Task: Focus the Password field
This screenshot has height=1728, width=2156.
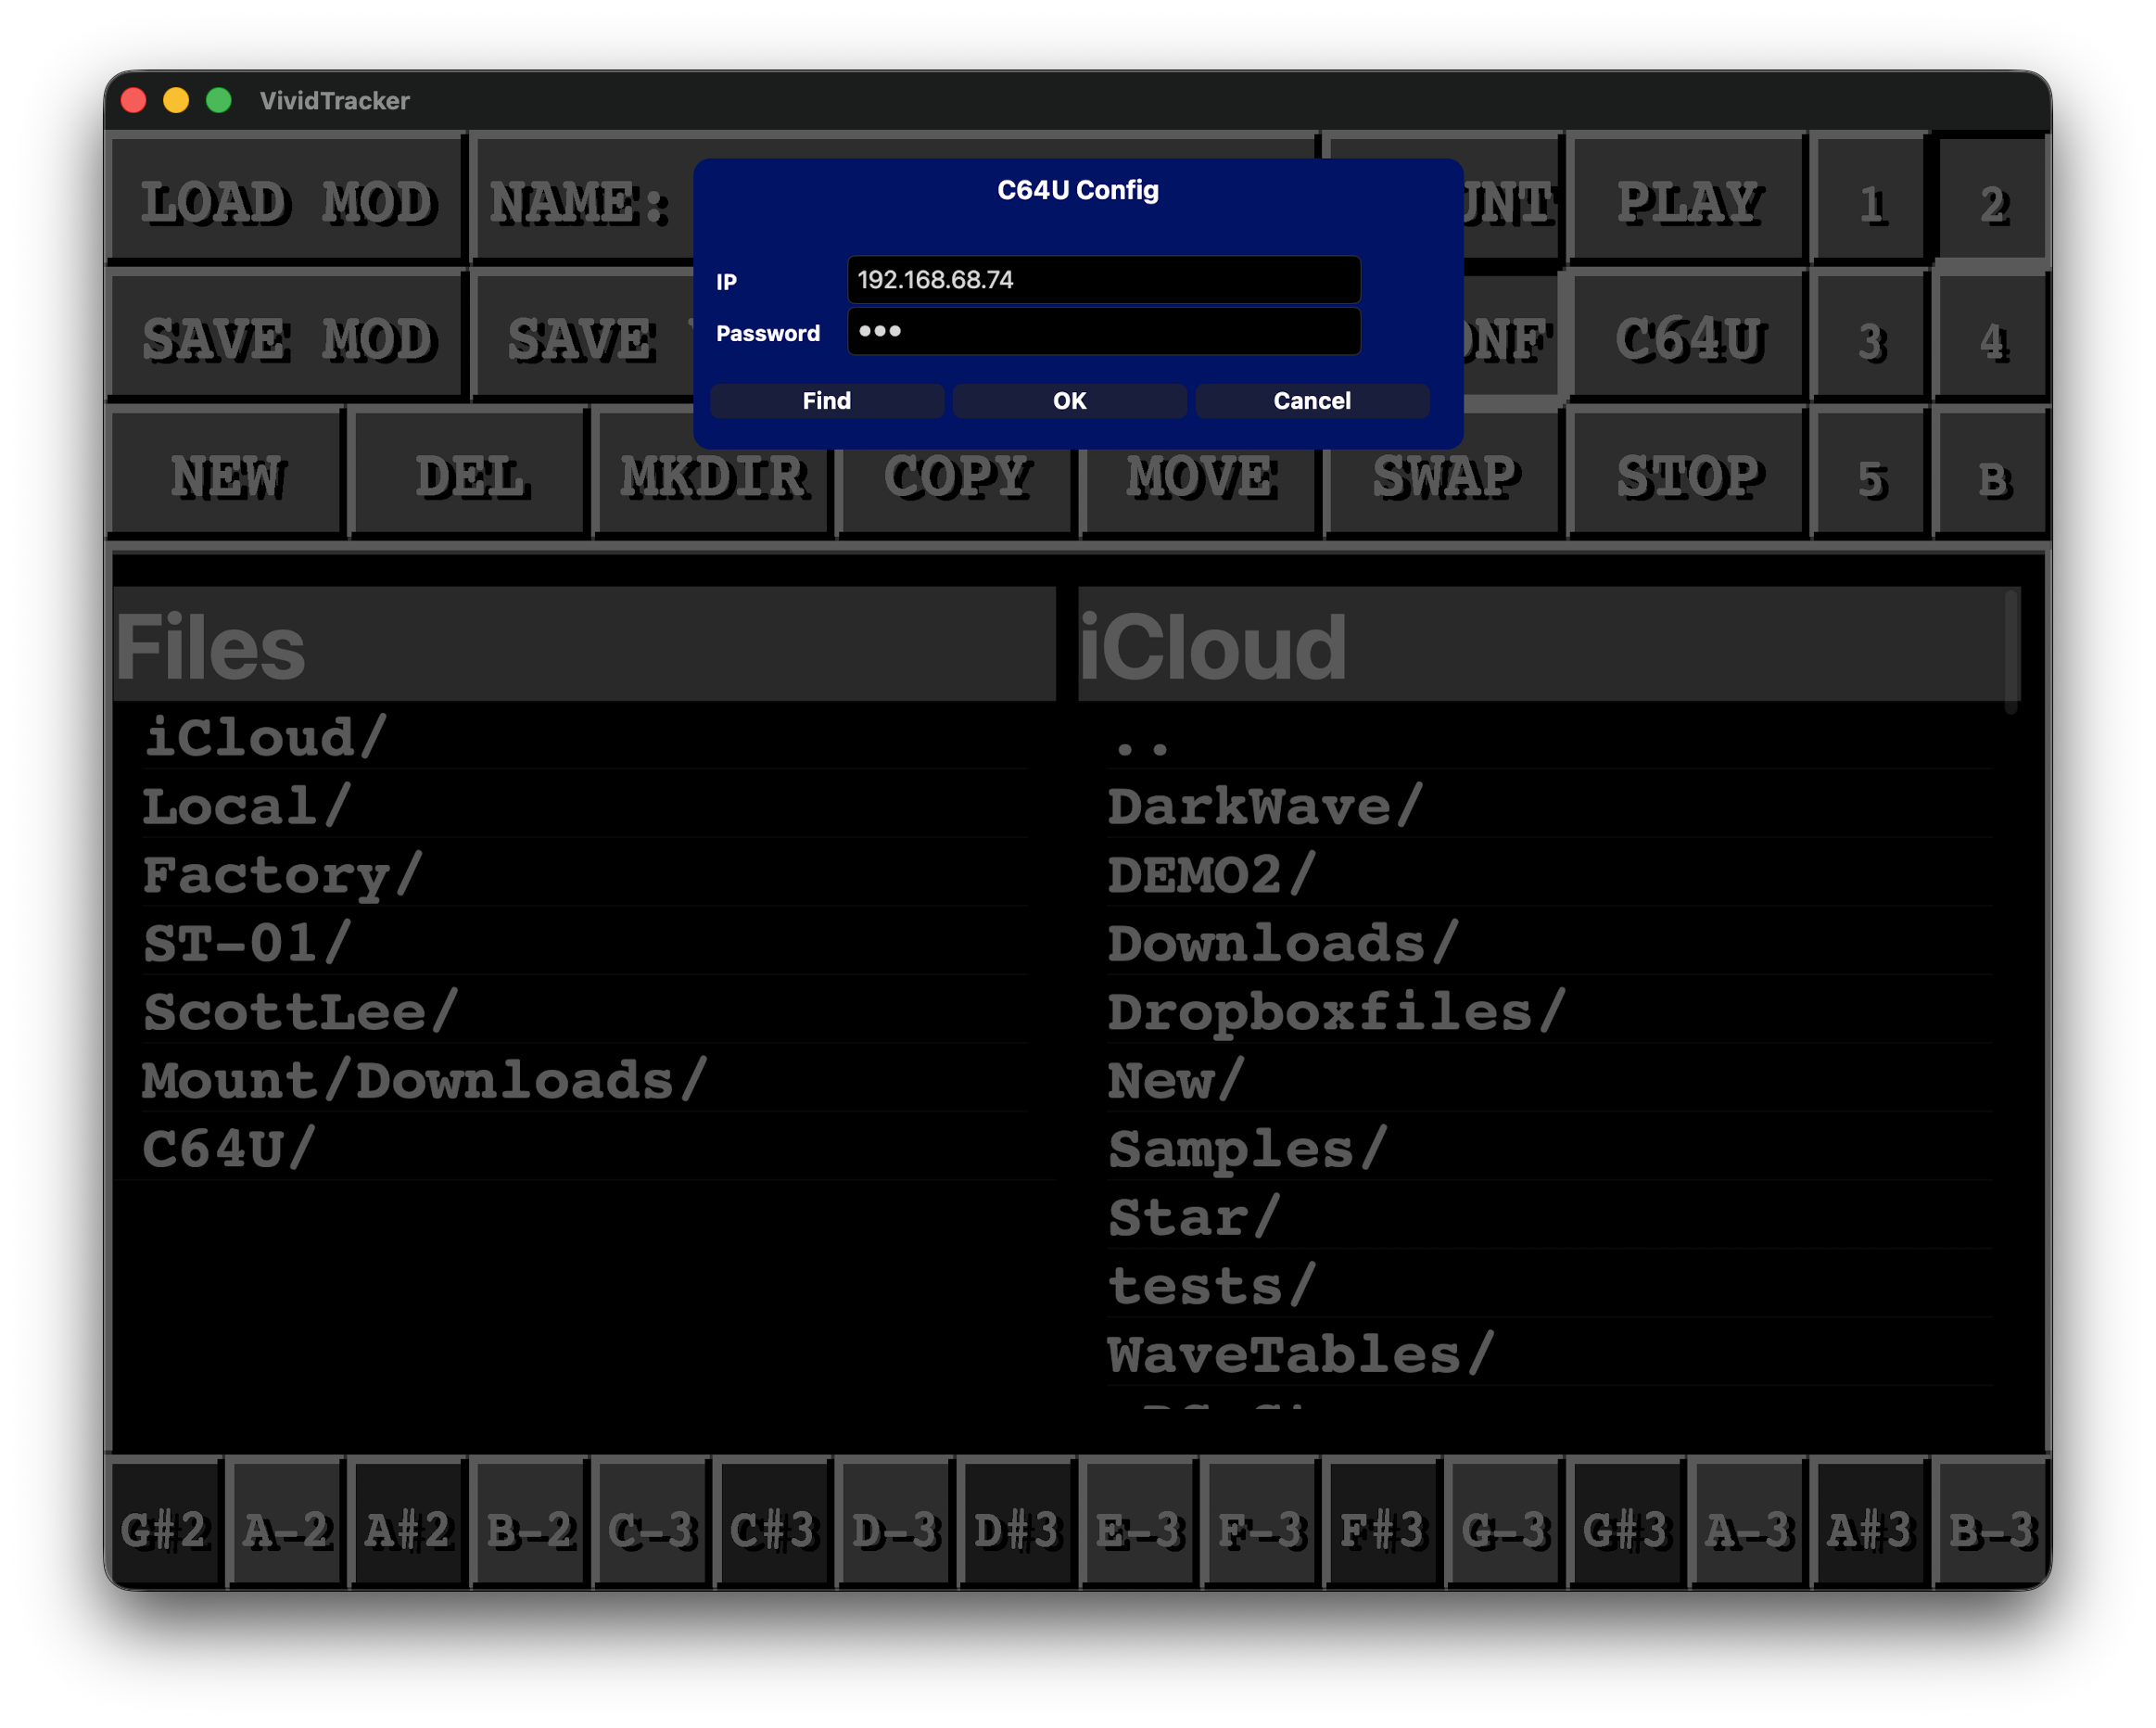Action: tap(1103, 332)
